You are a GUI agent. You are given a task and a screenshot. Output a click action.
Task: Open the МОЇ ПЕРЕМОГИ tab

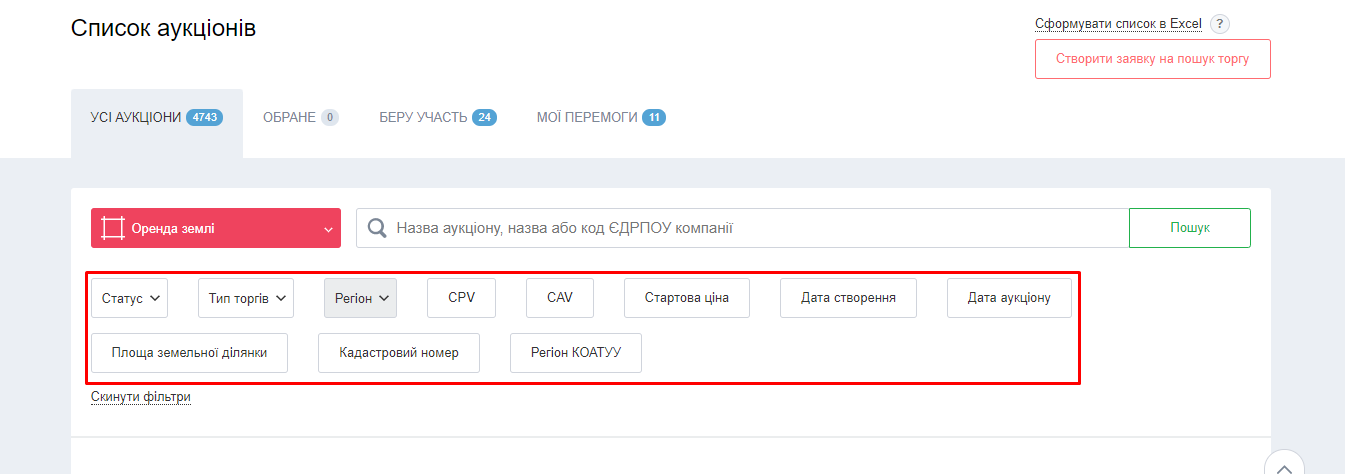600,118
